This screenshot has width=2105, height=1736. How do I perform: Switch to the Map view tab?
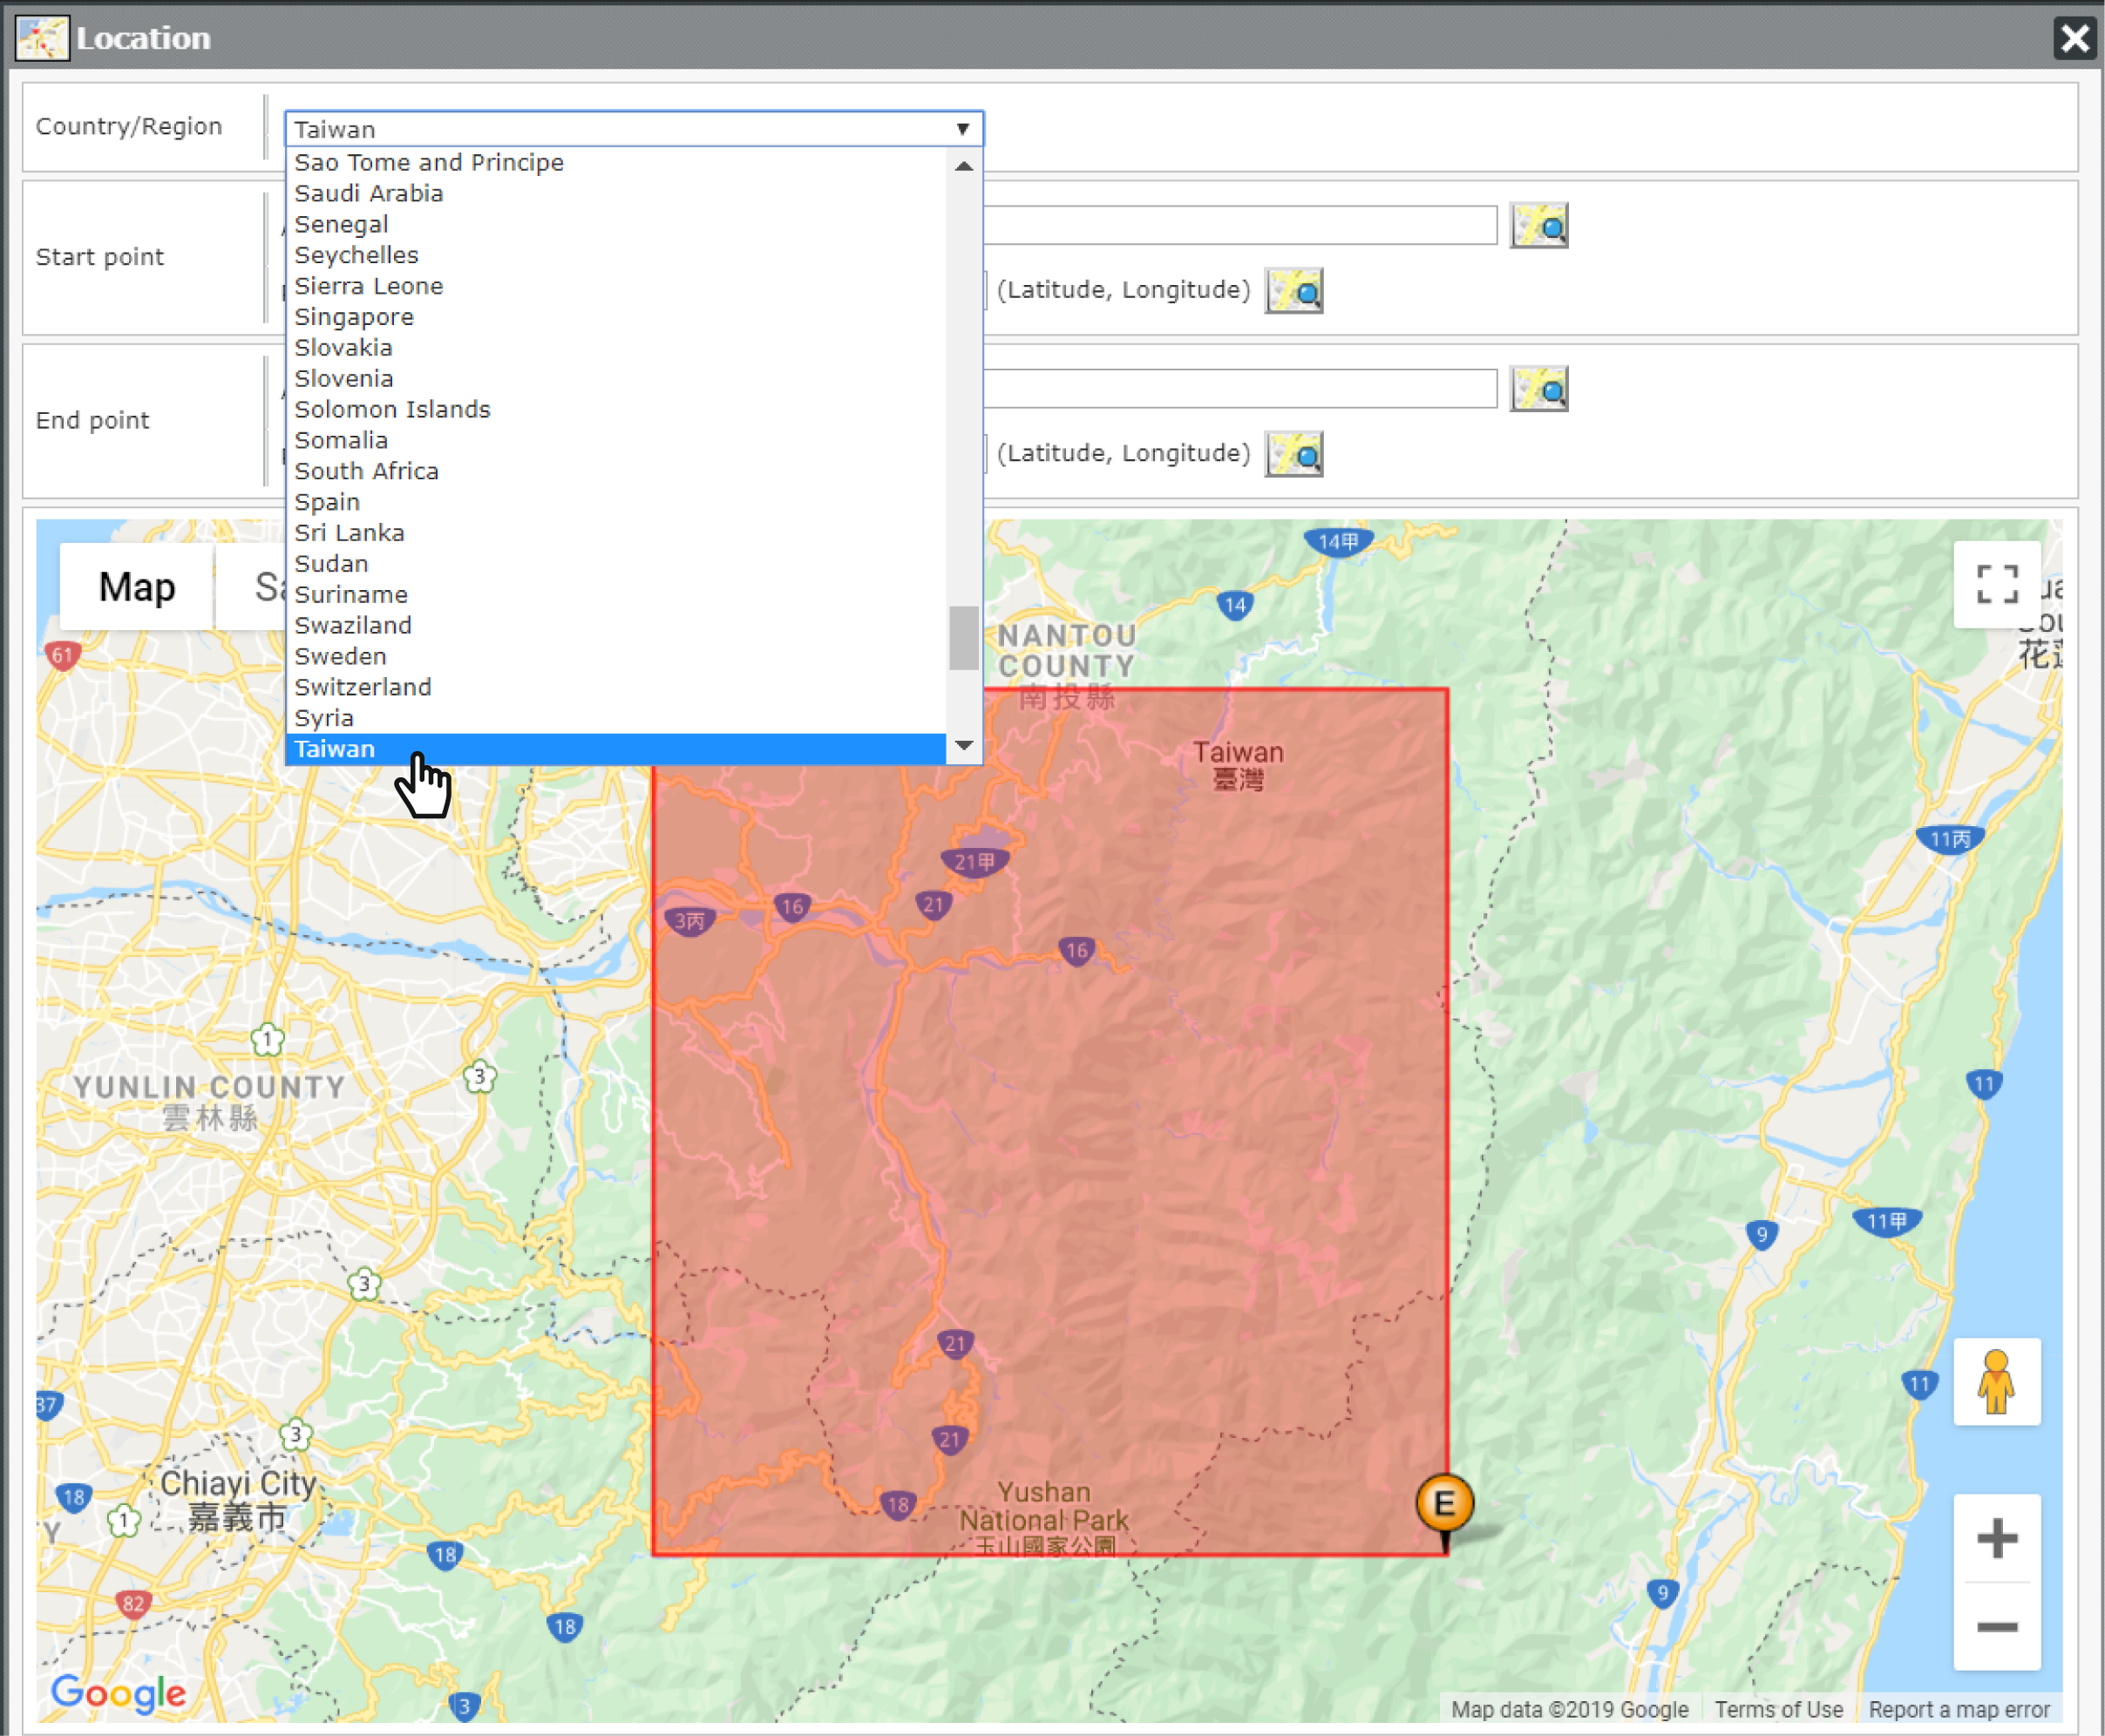pos(137,587)
